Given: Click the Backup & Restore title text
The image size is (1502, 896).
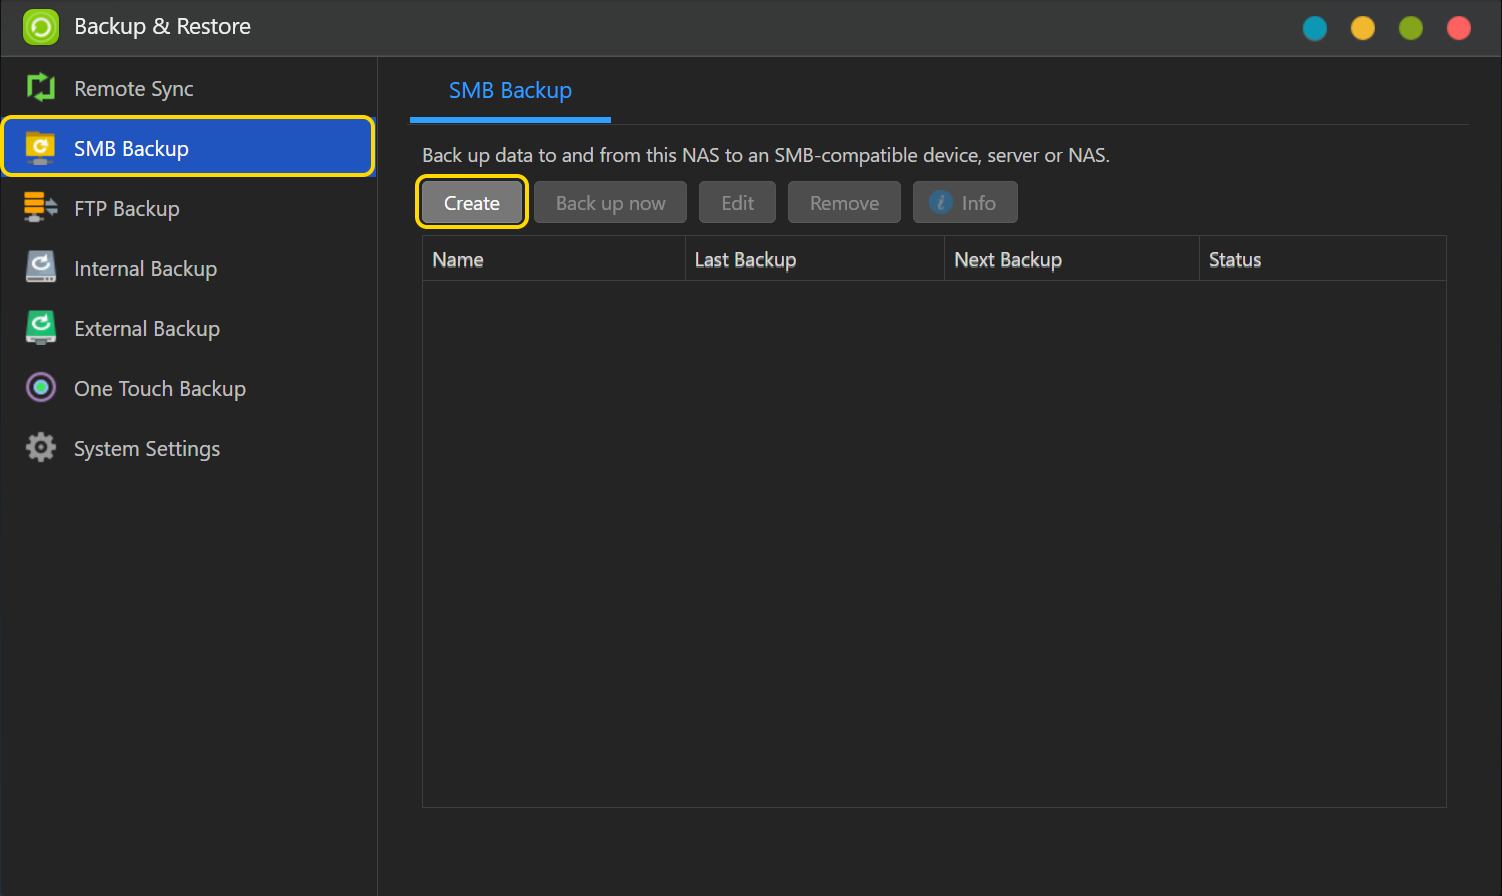Looking at the screenshot, I should point(163,27).
